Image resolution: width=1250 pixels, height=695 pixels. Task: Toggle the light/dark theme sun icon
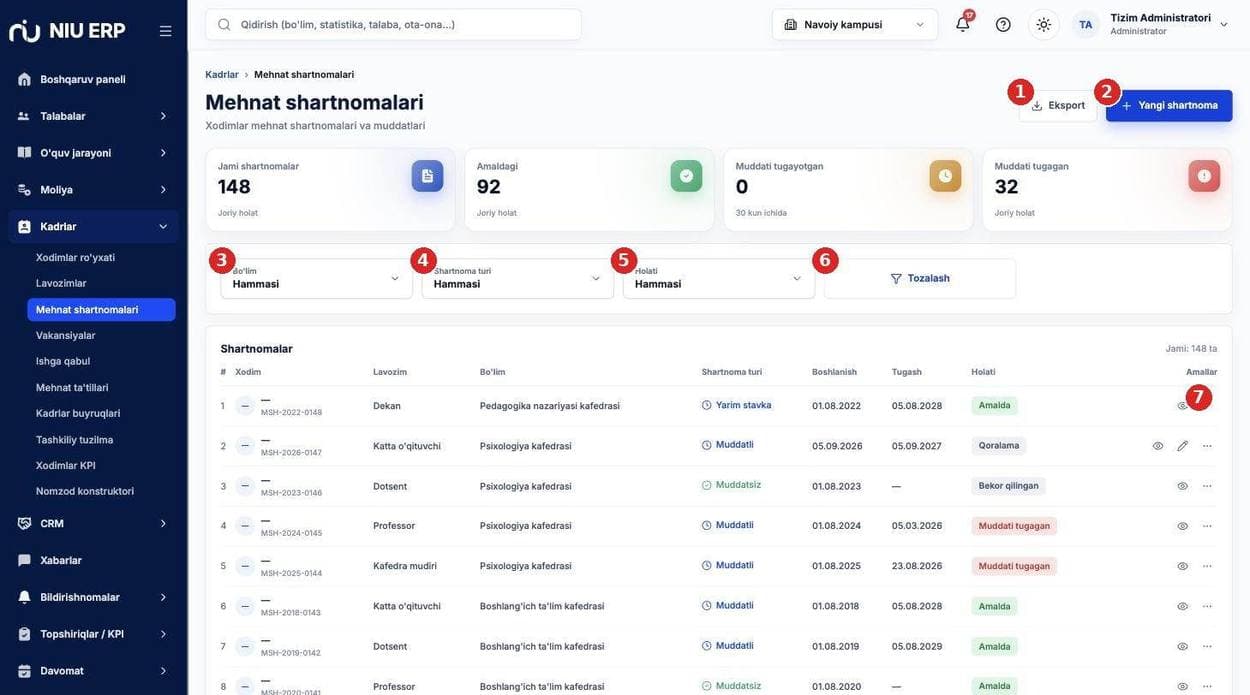point(1044,24)
